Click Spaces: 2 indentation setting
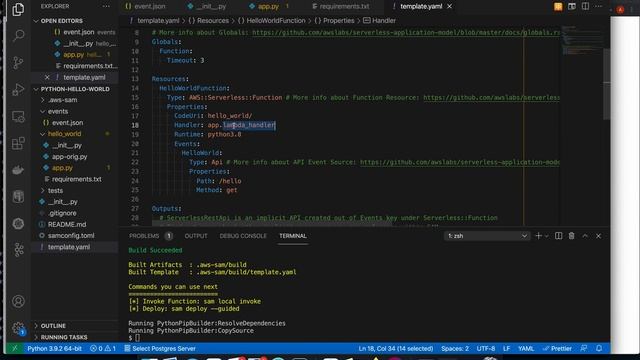640x360 pixels. coord(455,349)
